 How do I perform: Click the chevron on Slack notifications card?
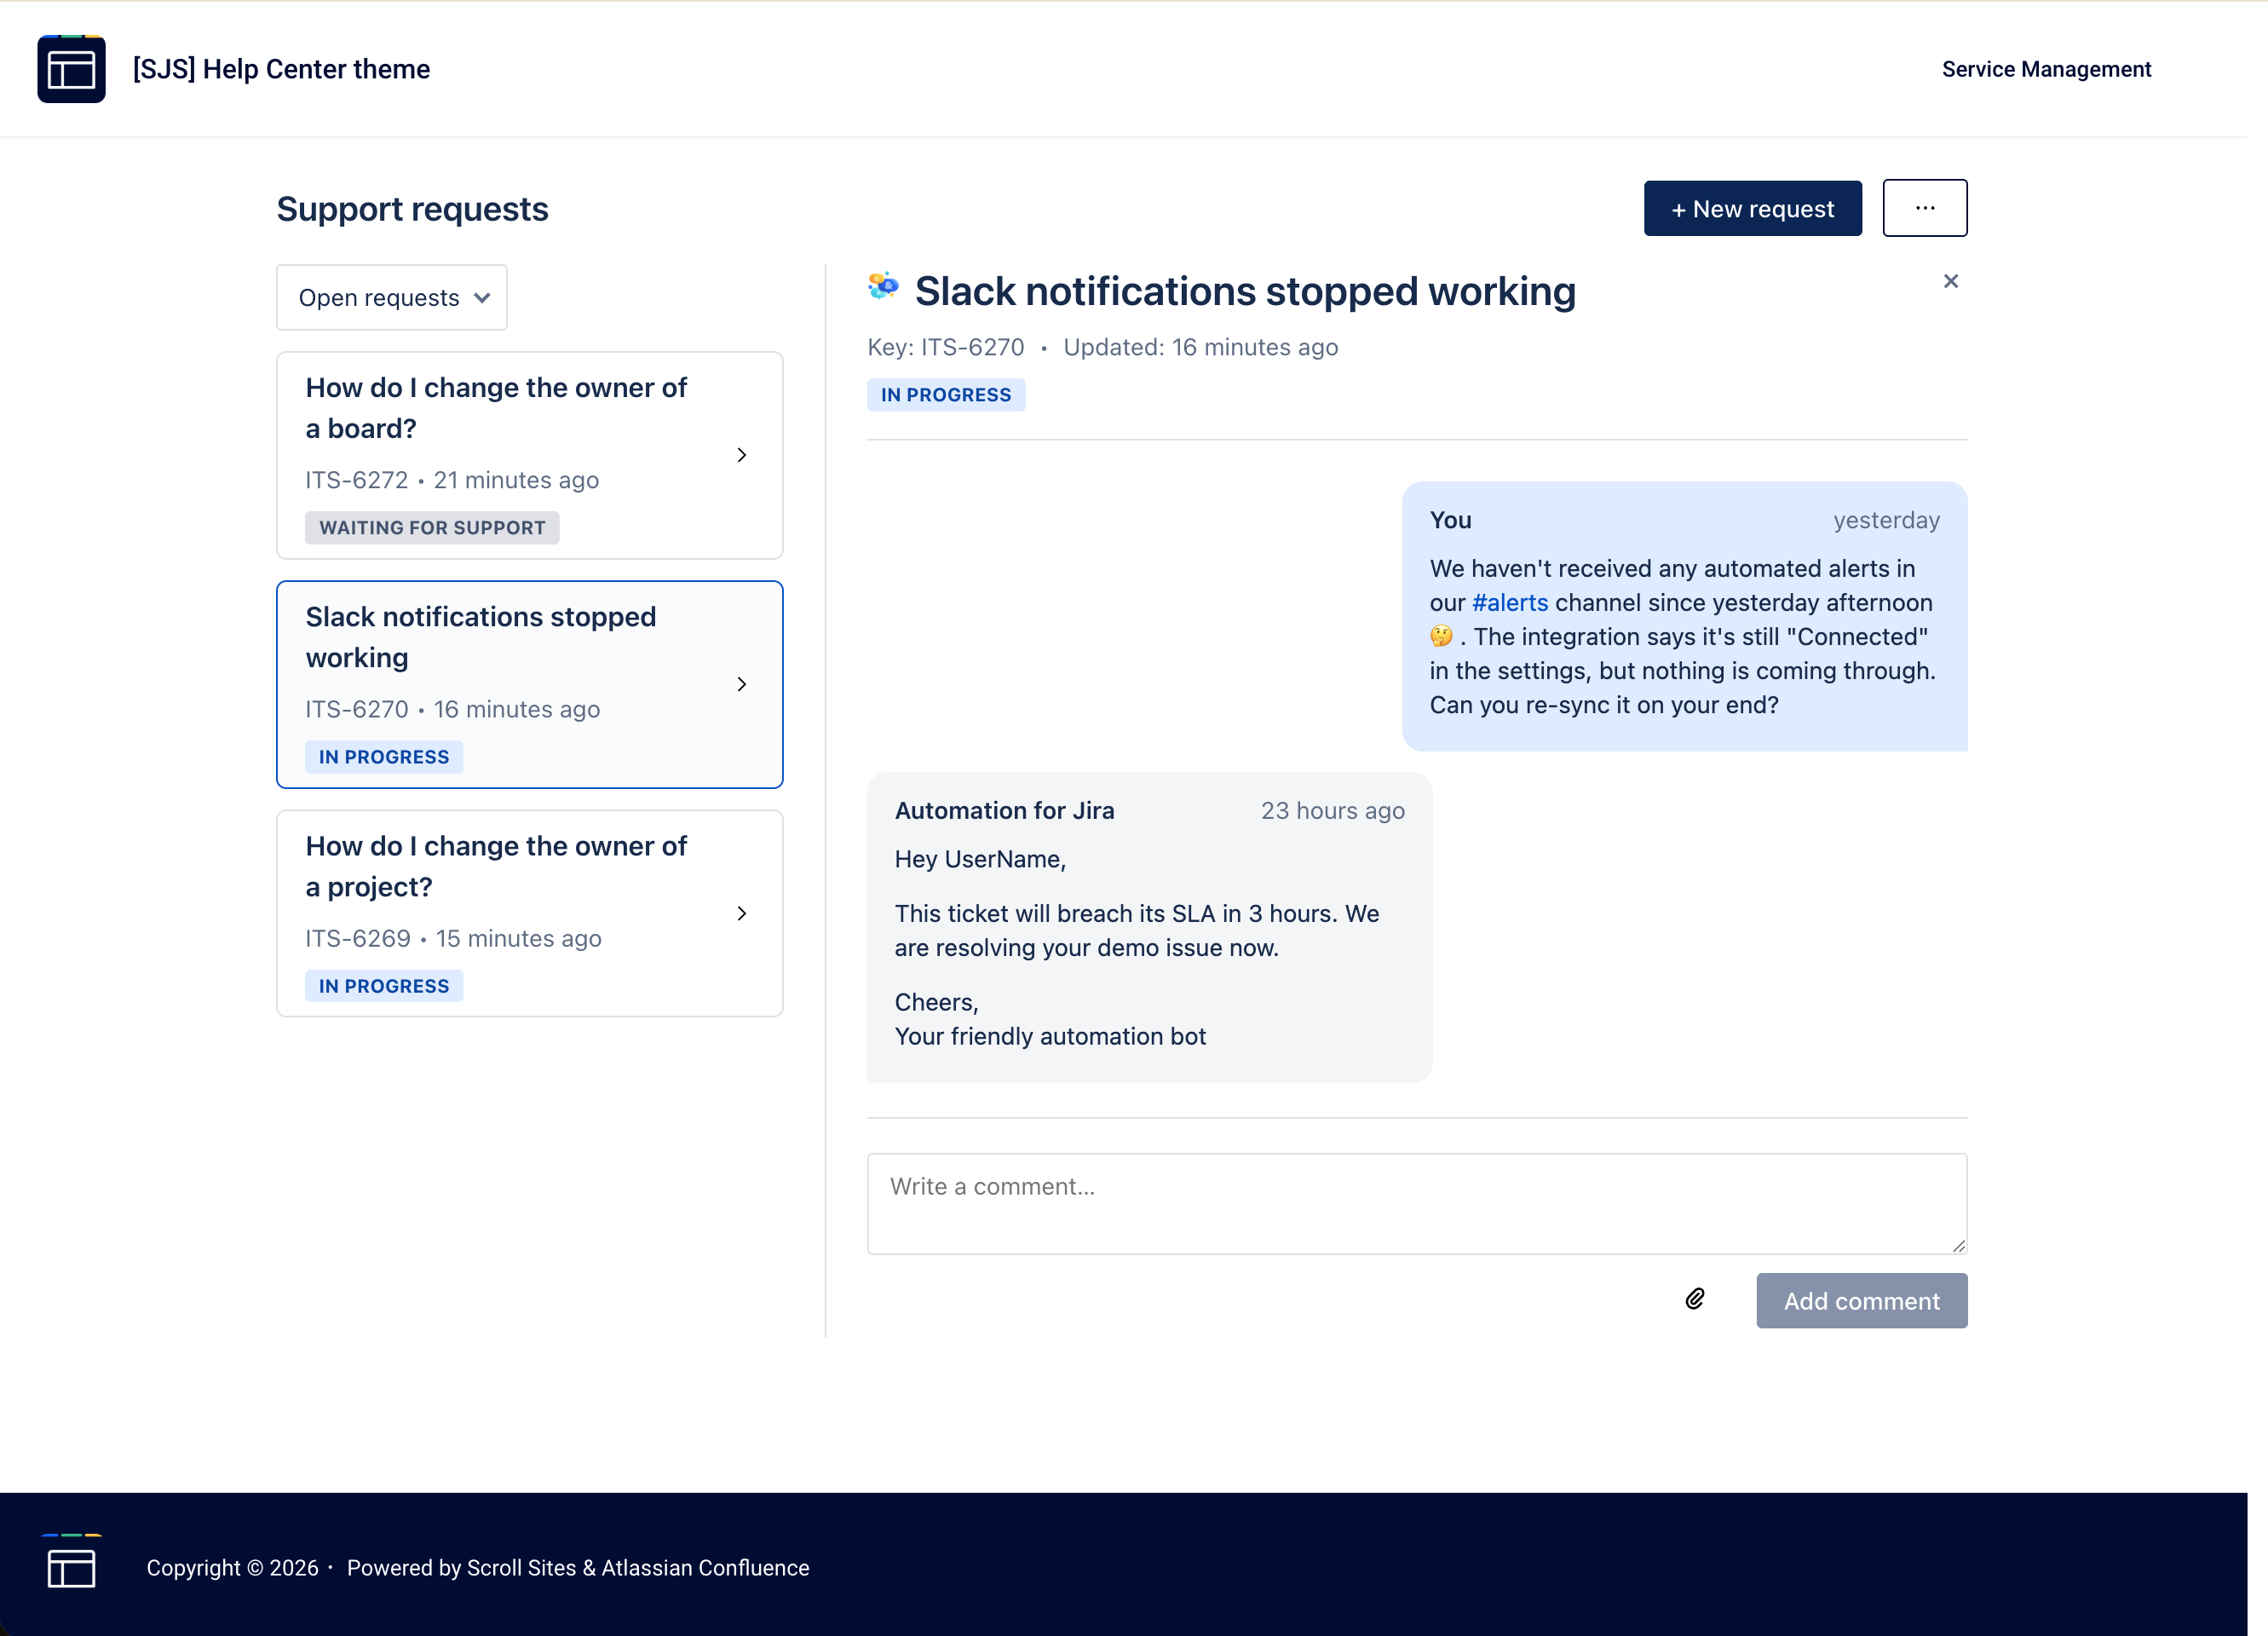click(x=741, y=684)
